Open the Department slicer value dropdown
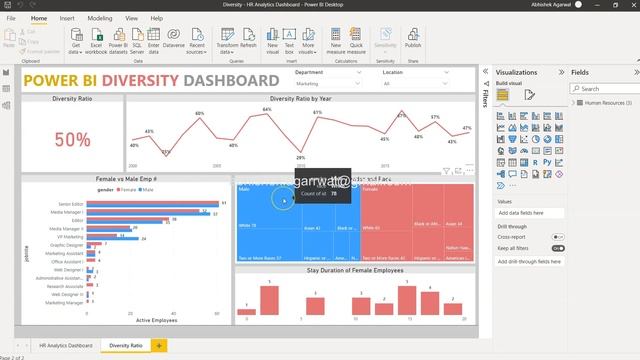 click(358, 83)
